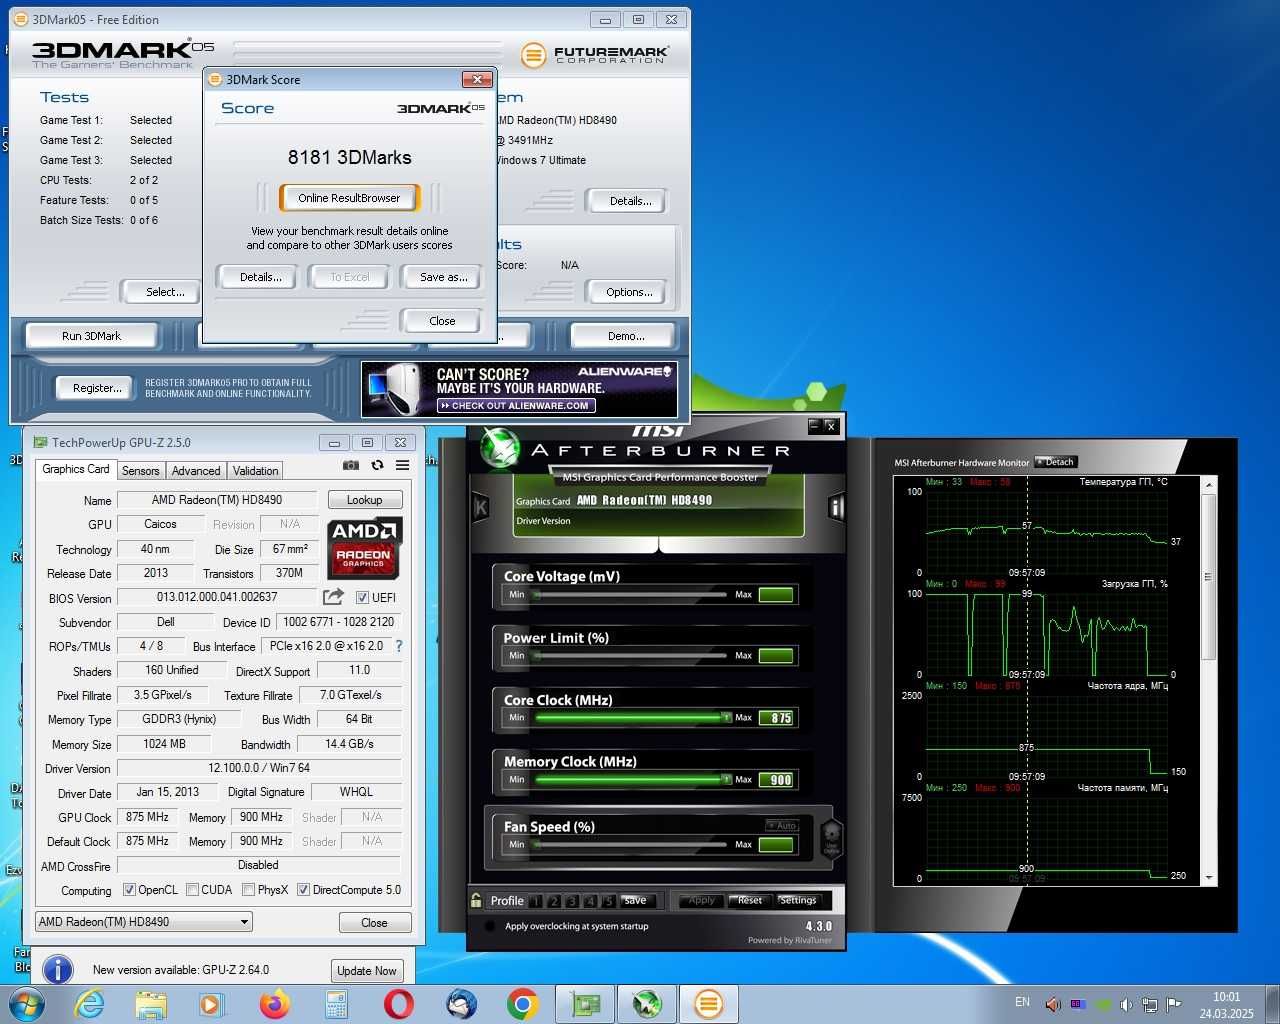Click the AMD Radeon Graphics logo
This screenshot has height=1024, width=1280.
point(364,548)
